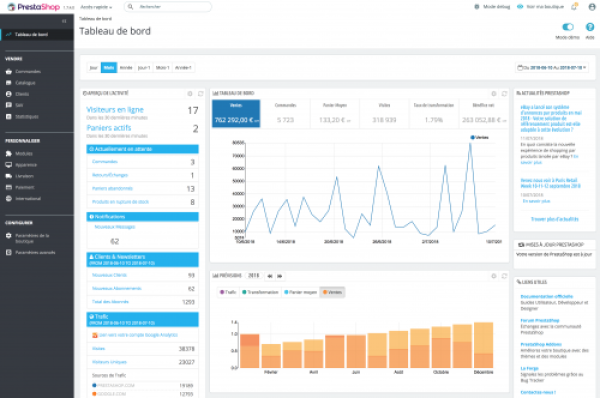The width and height of the screenshot is (600, 398).
Task: Open the Accès rapide dropdown
Action: [96, 7]
